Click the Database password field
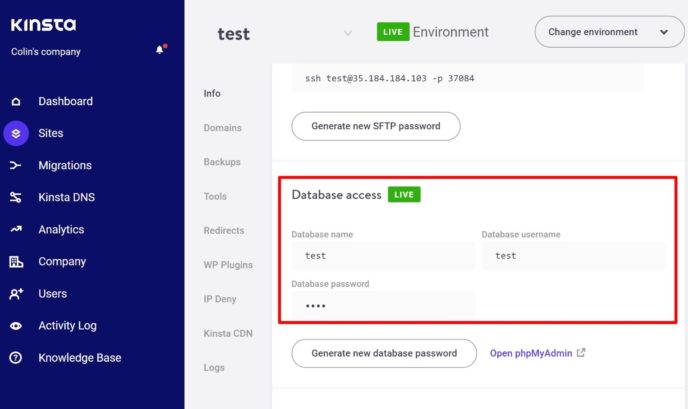The image size is (688, 409). coord(383,305)
